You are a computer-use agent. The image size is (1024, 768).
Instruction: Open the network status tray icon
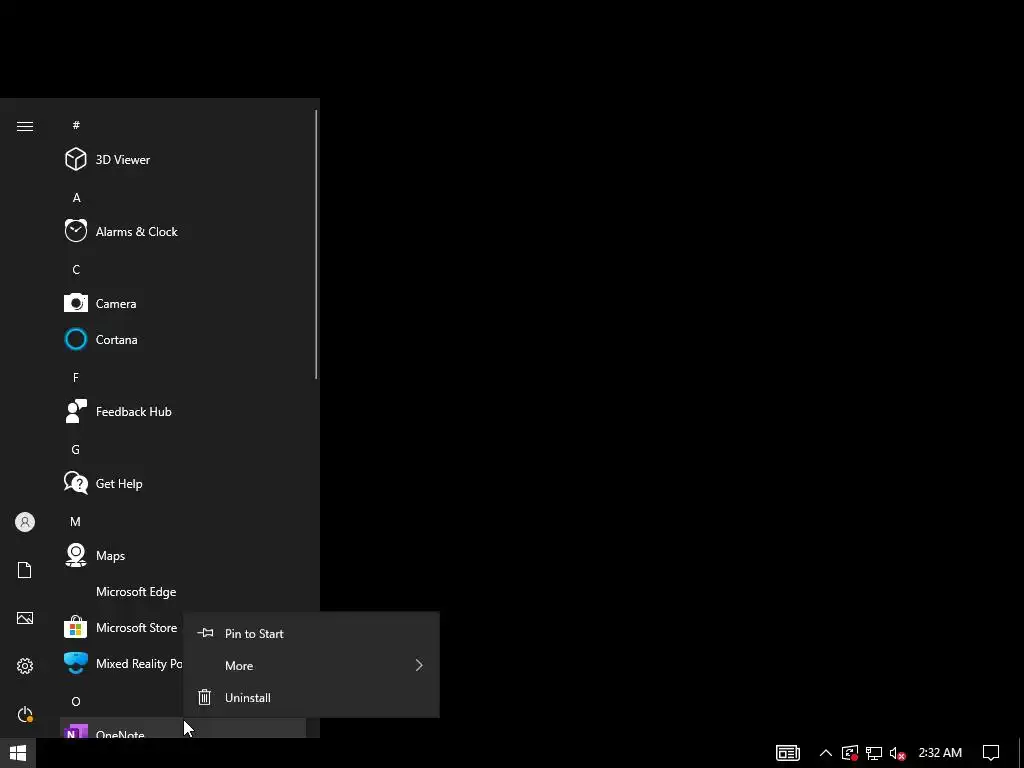[874, 753]
